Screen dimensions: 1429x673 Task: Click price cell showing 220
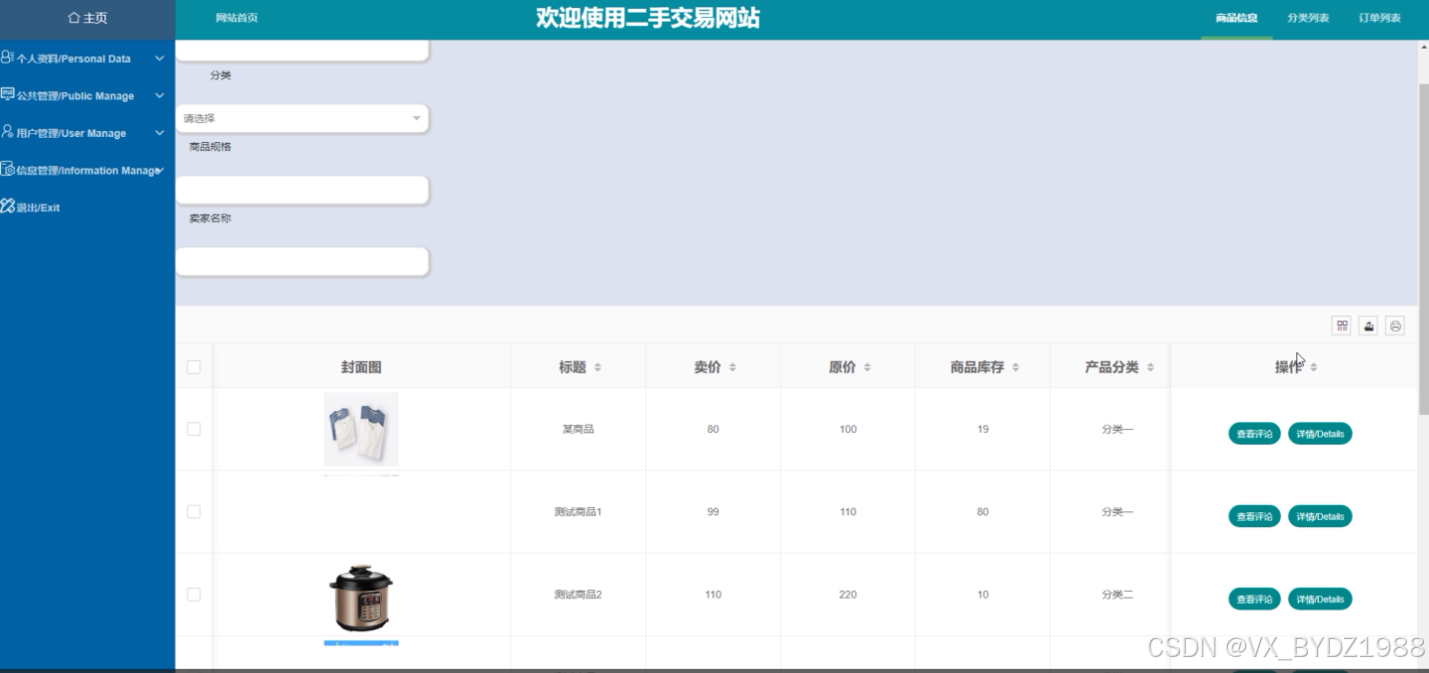click(x=848, y=594)
